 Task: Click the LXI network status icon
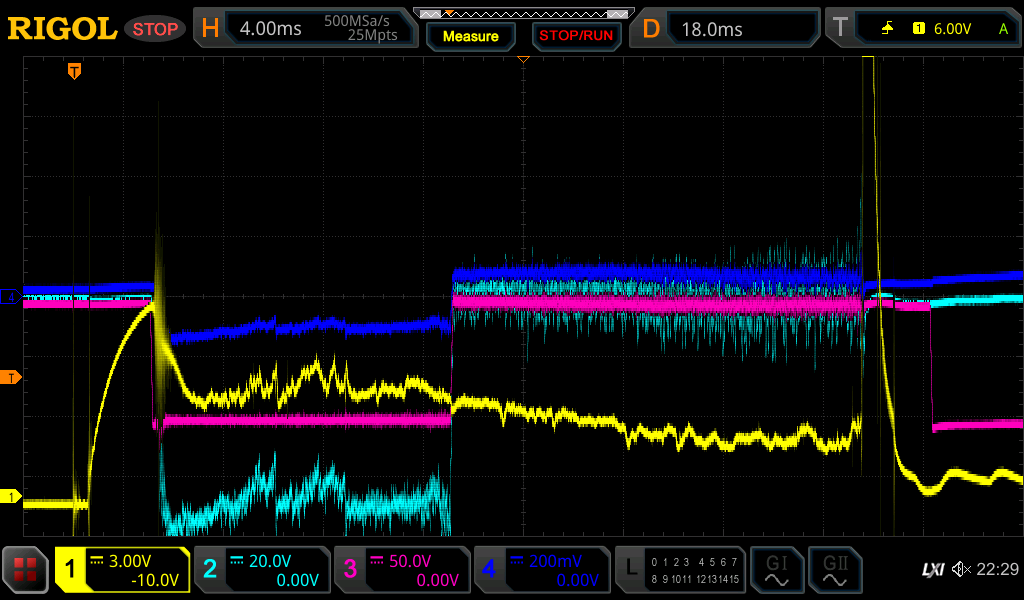932,569
